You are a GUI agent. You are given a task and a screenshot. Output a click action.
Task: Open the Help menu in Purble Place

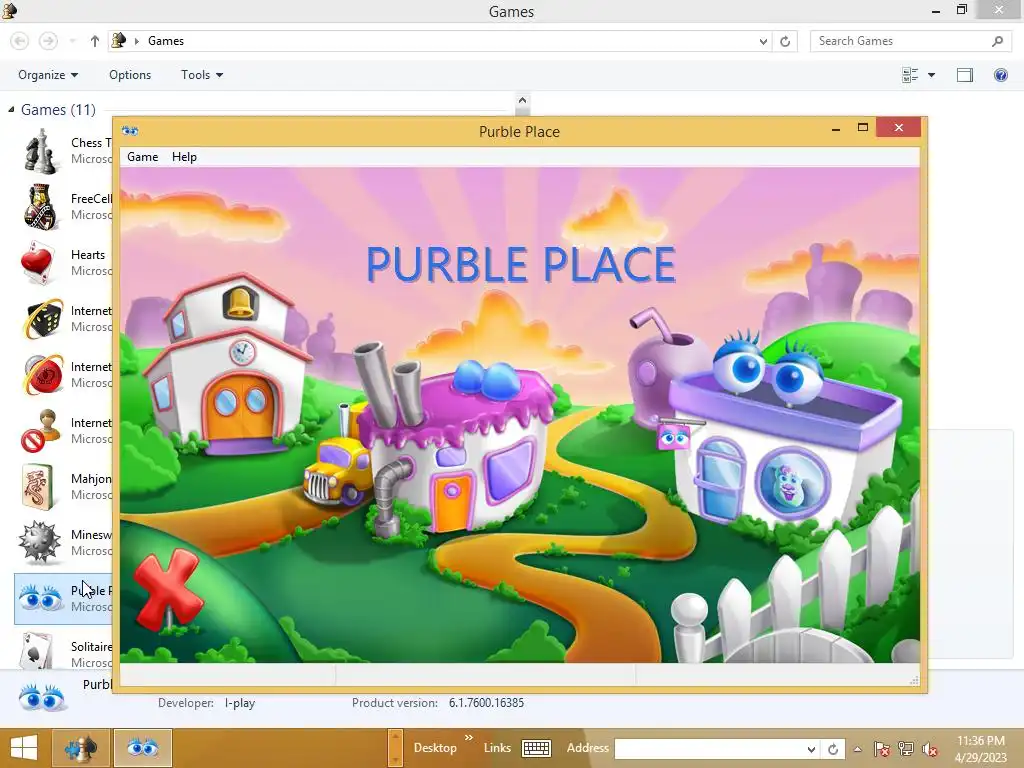[184, 157]
